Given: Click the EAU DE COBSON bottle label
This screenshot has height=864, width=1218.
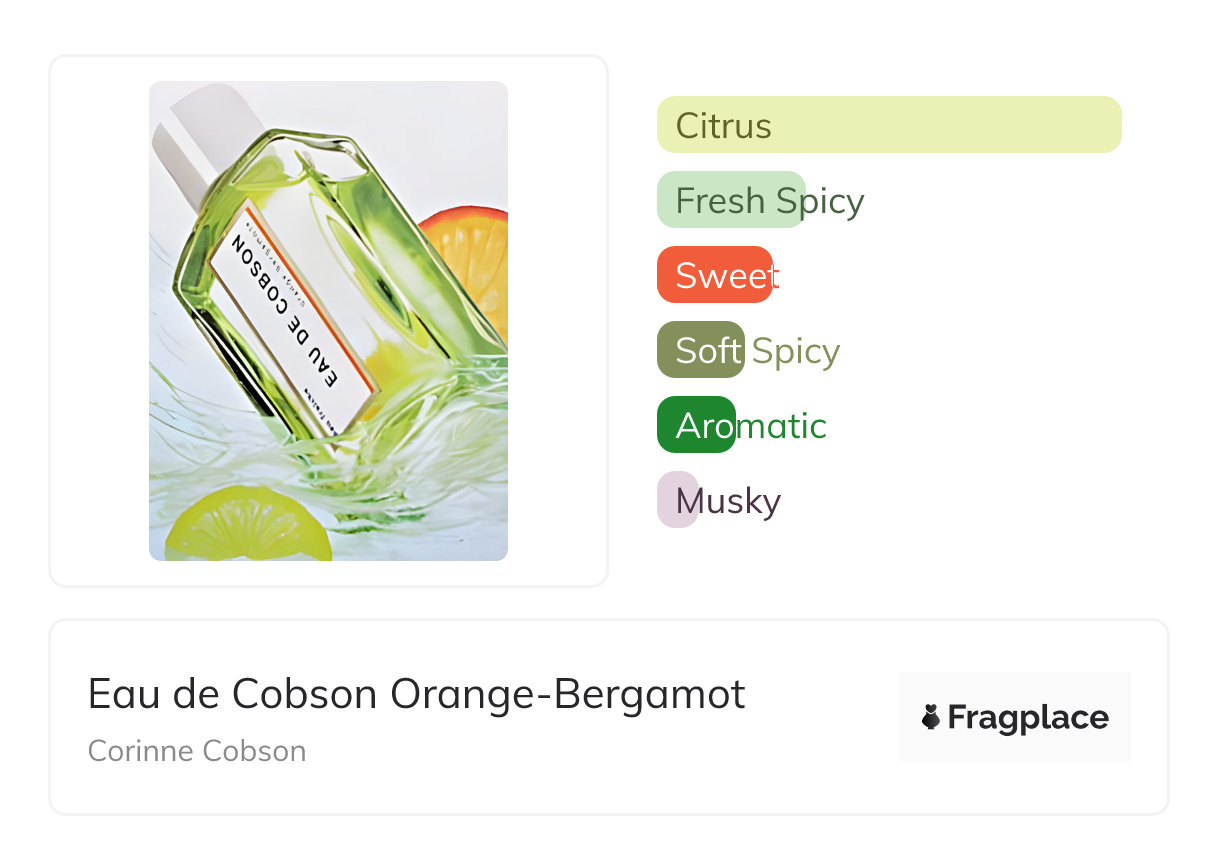Looking at the screenshot, I should pos(290,315).
